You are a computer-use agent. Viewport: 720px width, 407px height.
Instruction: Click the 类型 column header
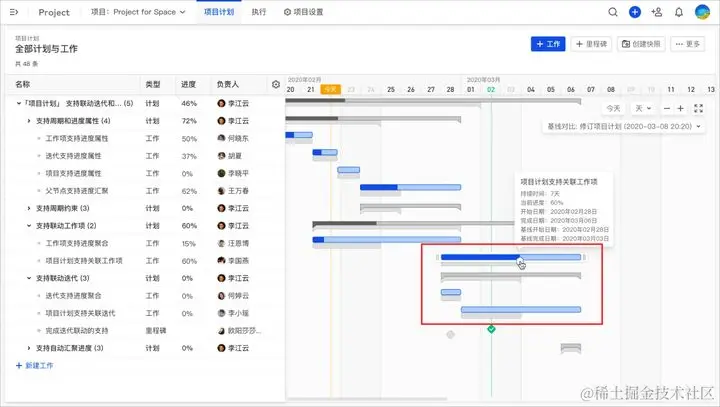[153, 85]
